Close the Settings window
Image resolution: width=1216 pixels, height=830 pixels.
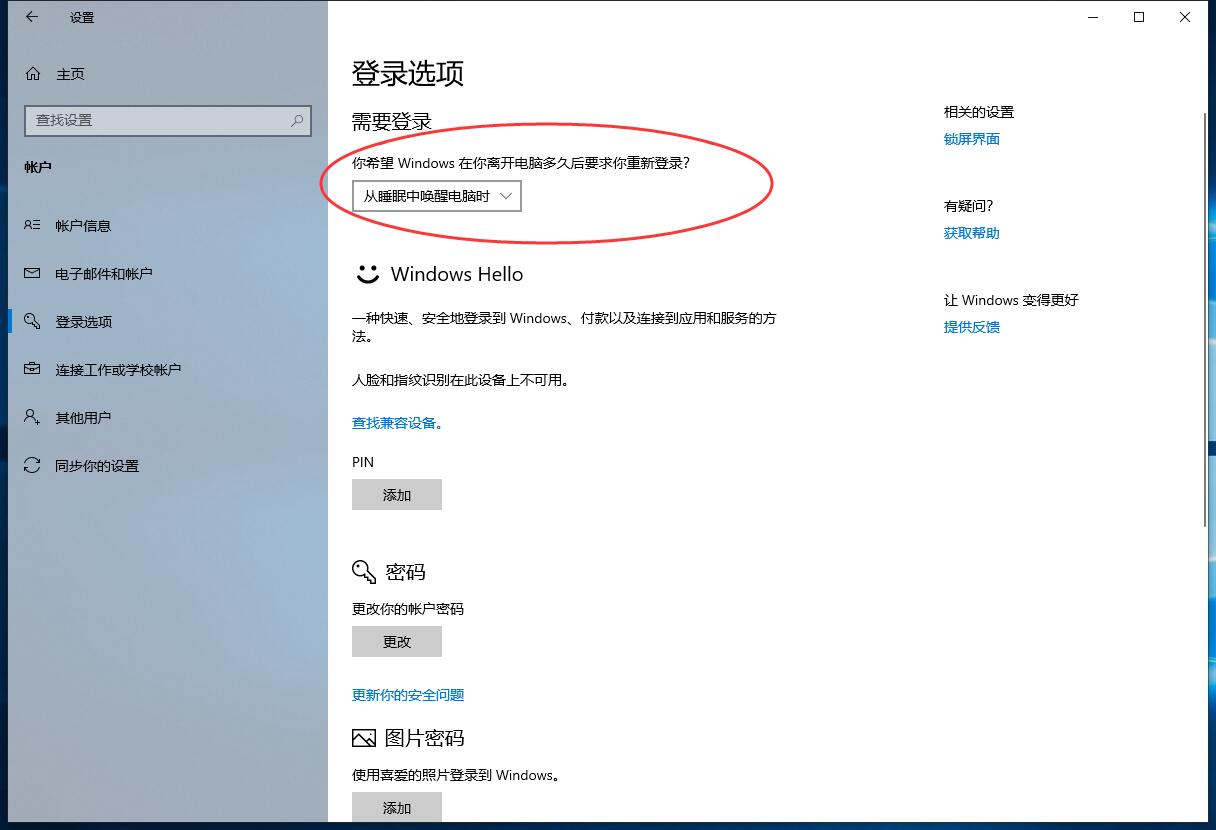[x=1185, y=17]
